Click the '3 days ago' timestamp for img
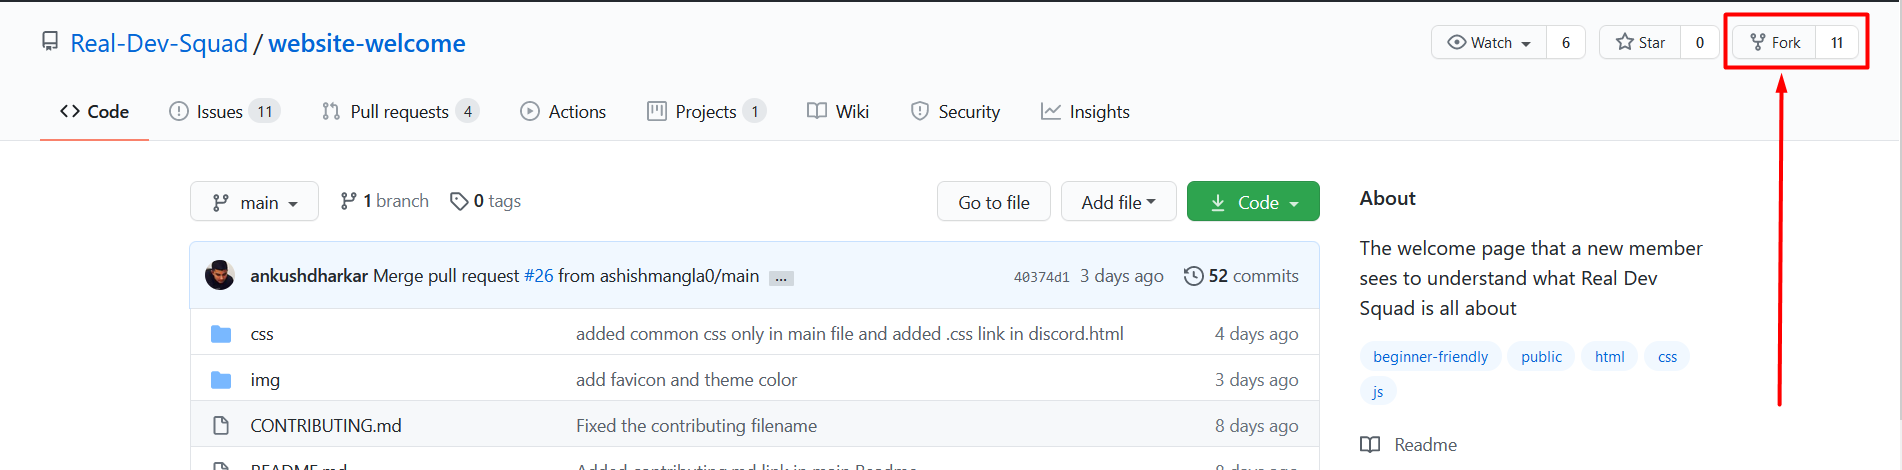The image size is (1902, 470). (1257, 380)
